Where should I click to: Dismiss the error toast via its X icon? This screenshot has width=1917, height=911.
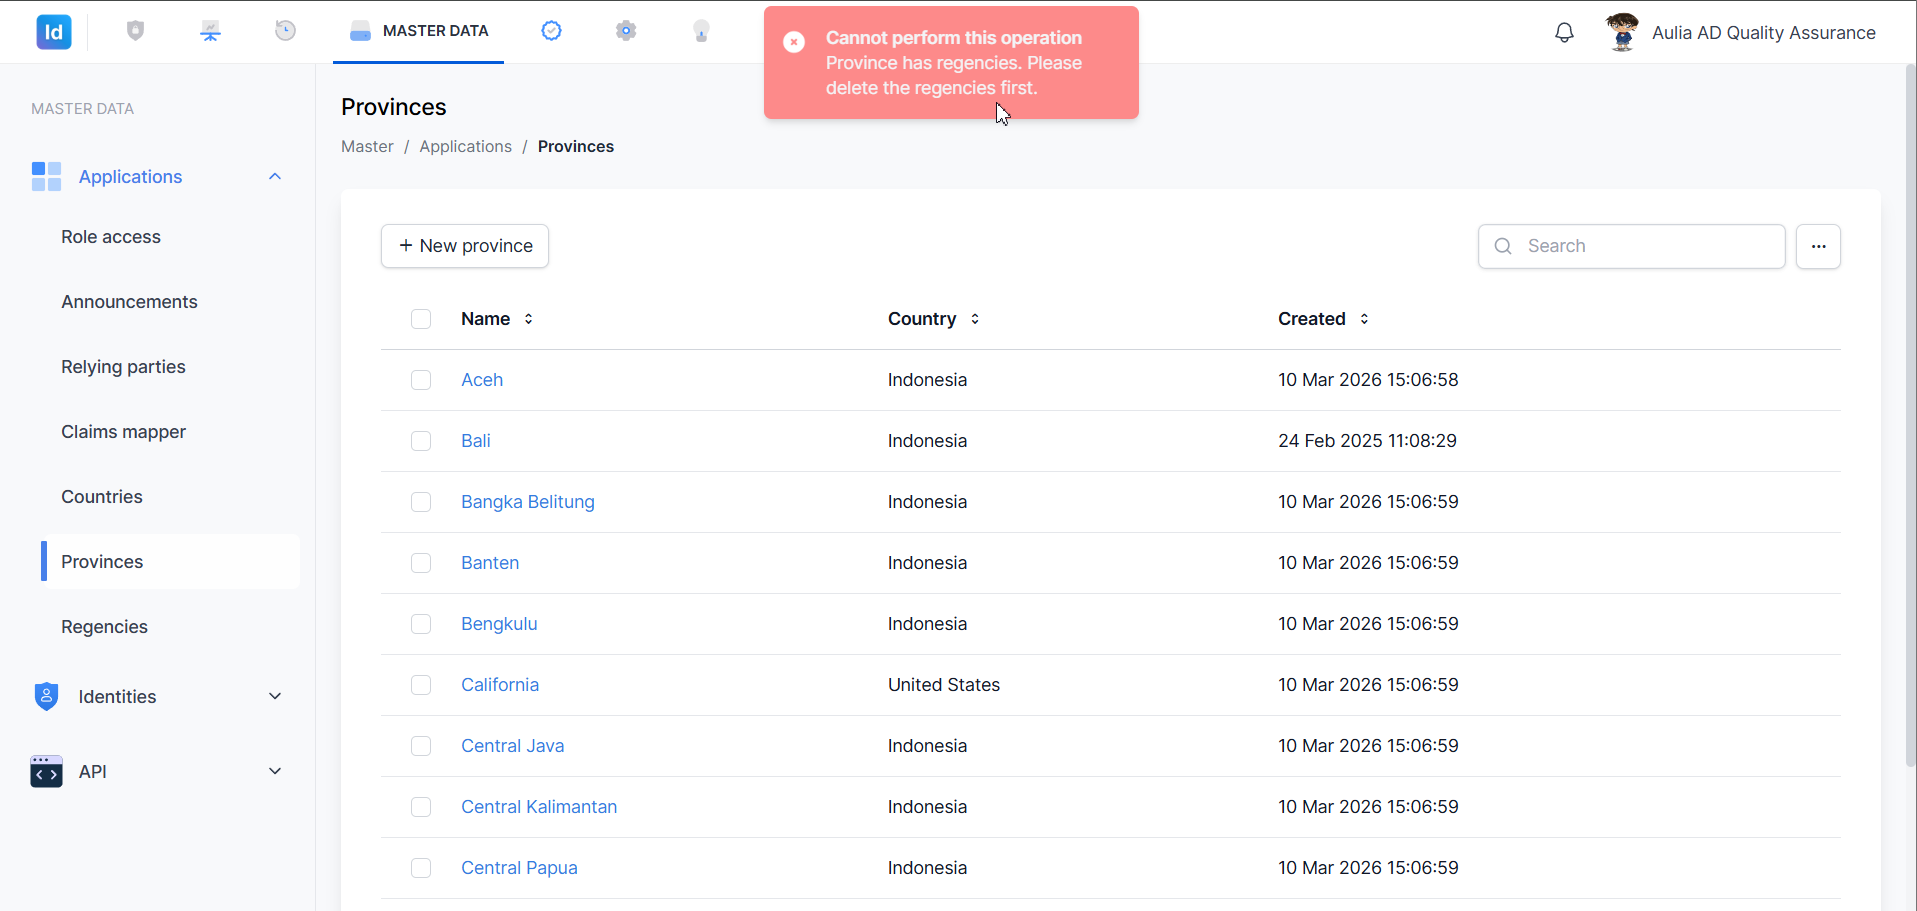pyautogui.click(x=794, y=42)
